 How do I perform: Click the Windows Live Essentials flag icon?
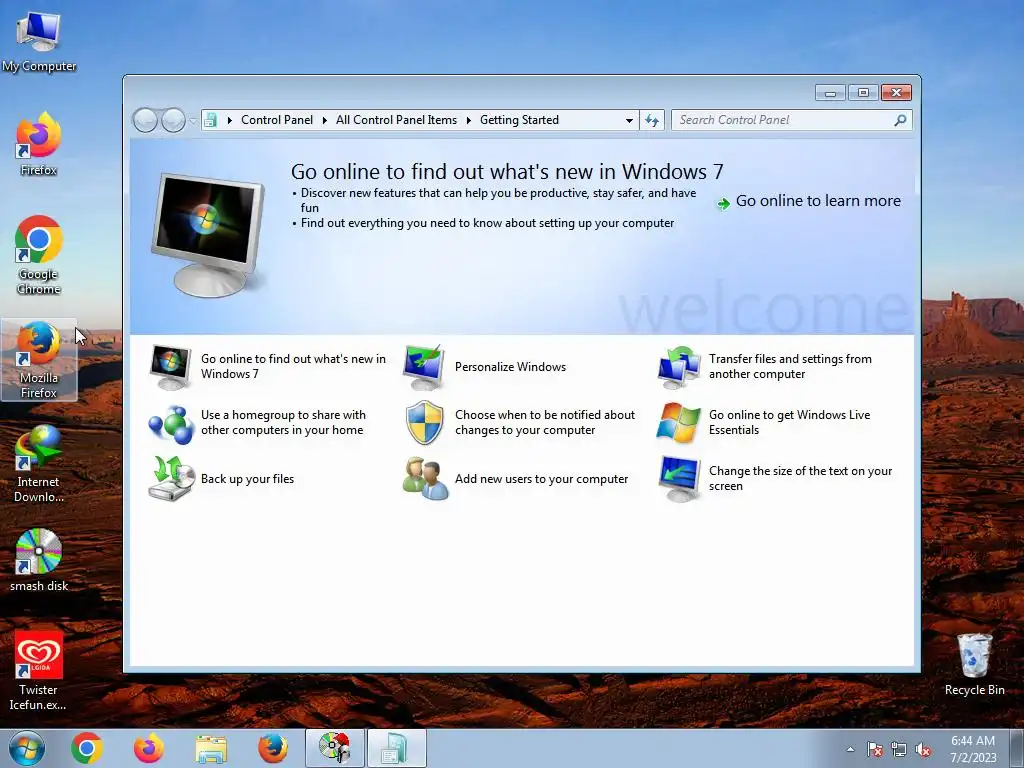(679, 423)
